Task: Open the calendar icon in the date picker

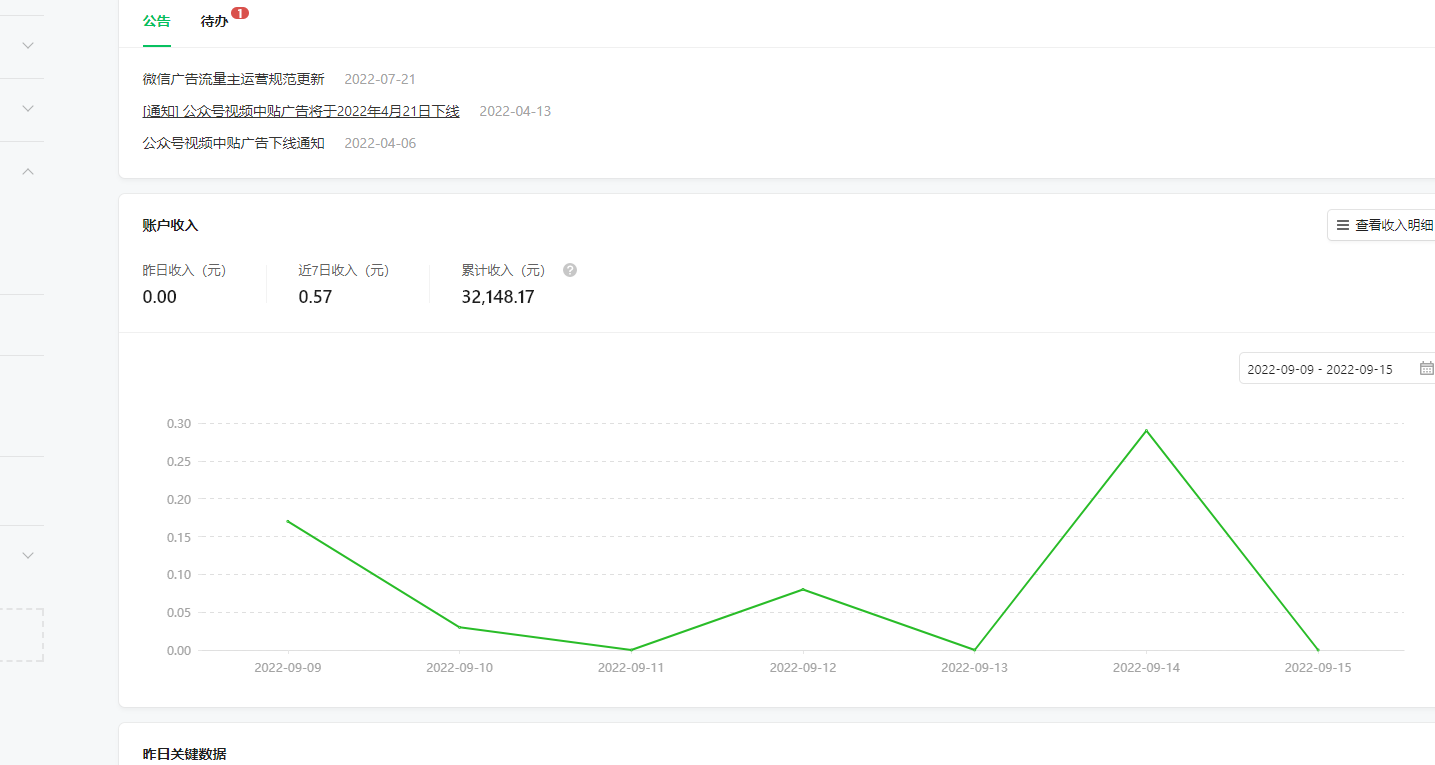Action: click(x=1426, y=368)
